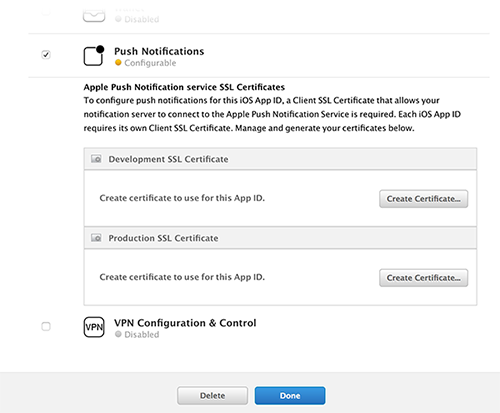Click the Push Notifications title label
Image resolution: width=500 pixels, height=413 pixels.
point(159,51)
